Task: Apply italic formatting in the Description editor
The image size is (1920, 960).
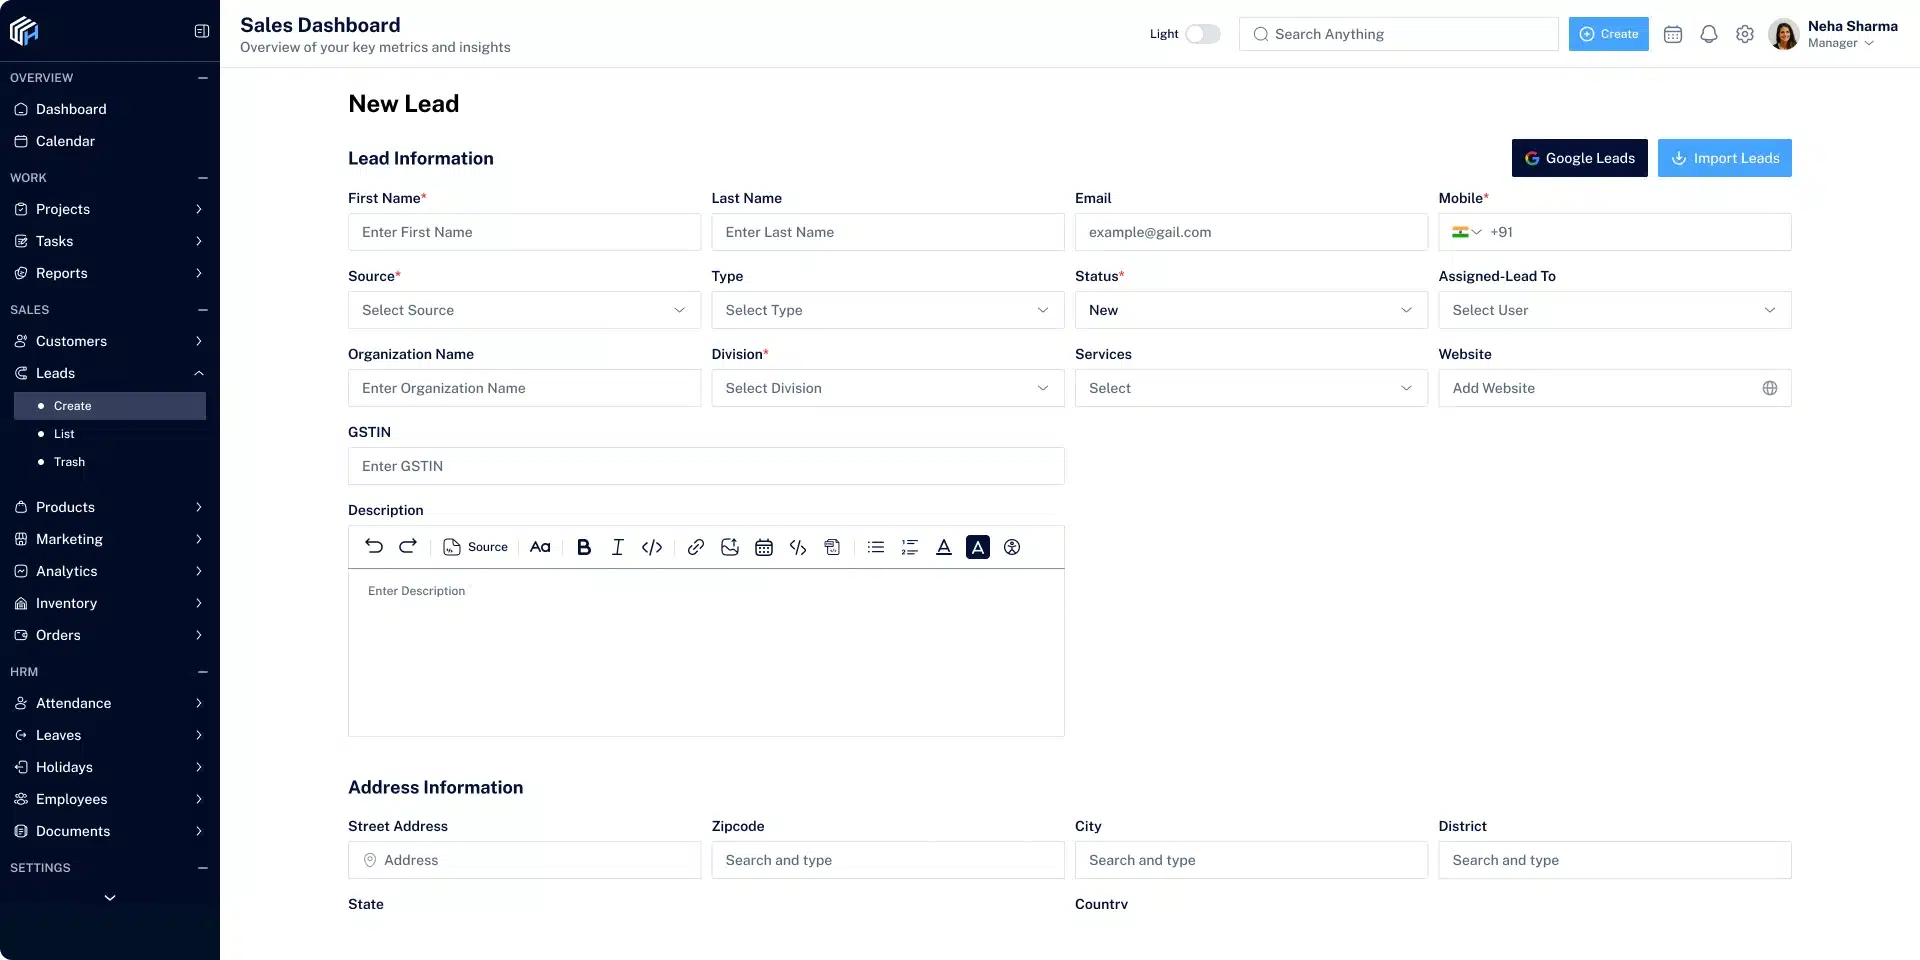Action: click(618, 547)
